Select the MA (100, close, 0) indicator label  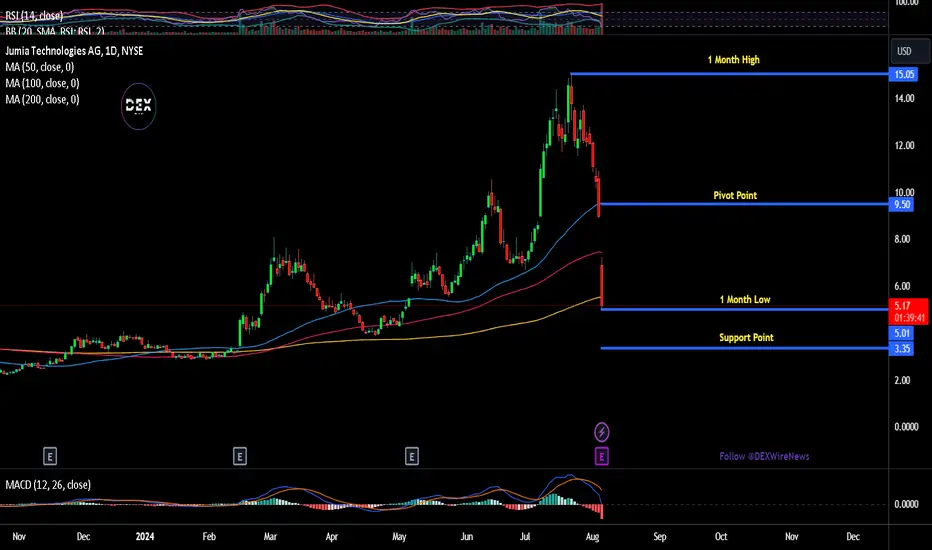pos(42,83)
